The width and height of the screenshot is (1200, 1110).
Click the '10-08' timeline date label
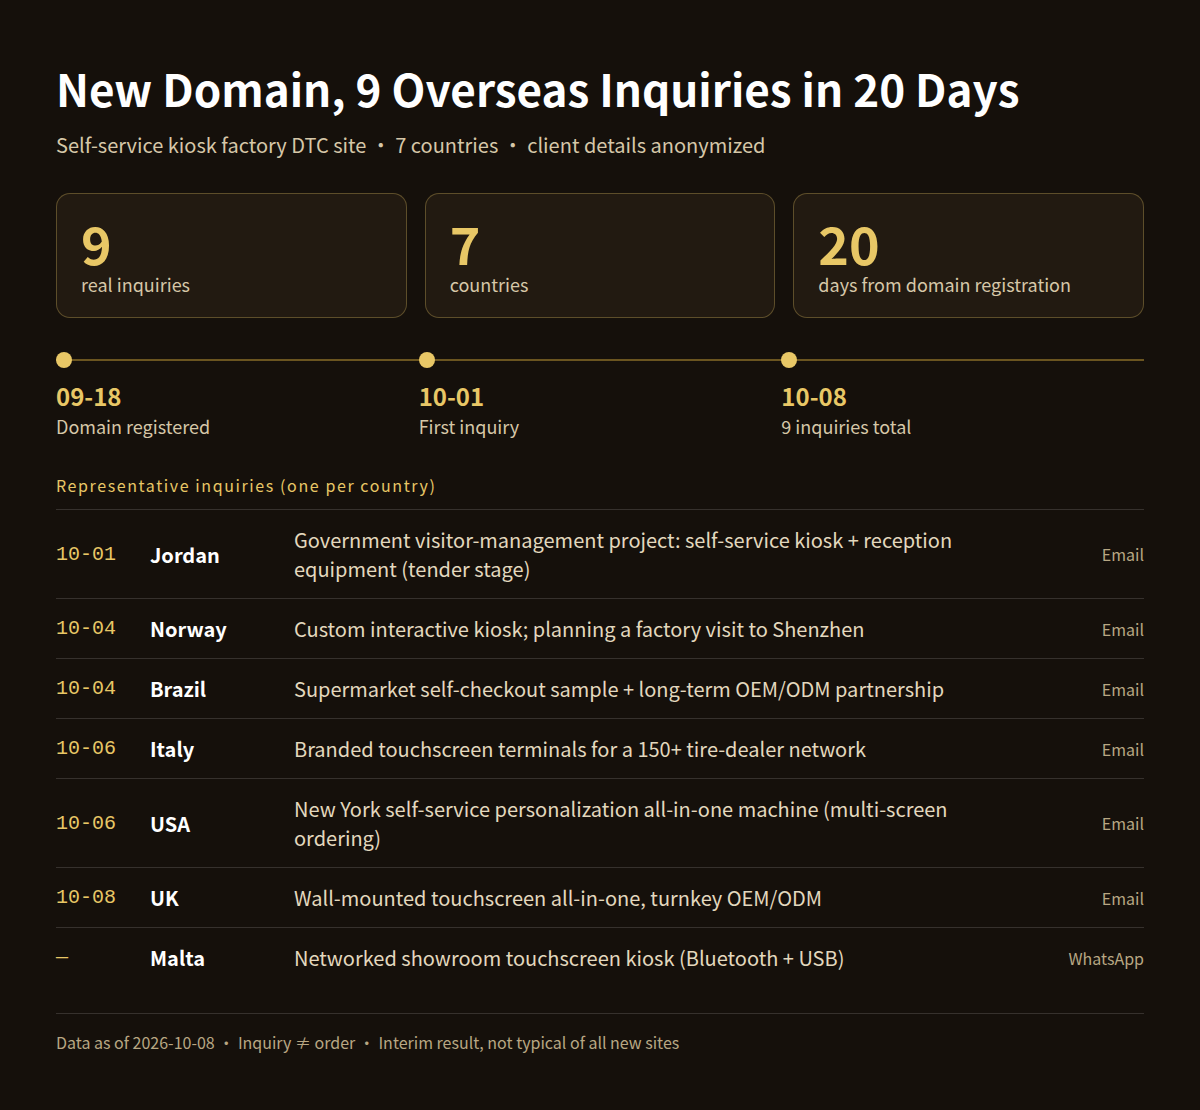(814, 397)
